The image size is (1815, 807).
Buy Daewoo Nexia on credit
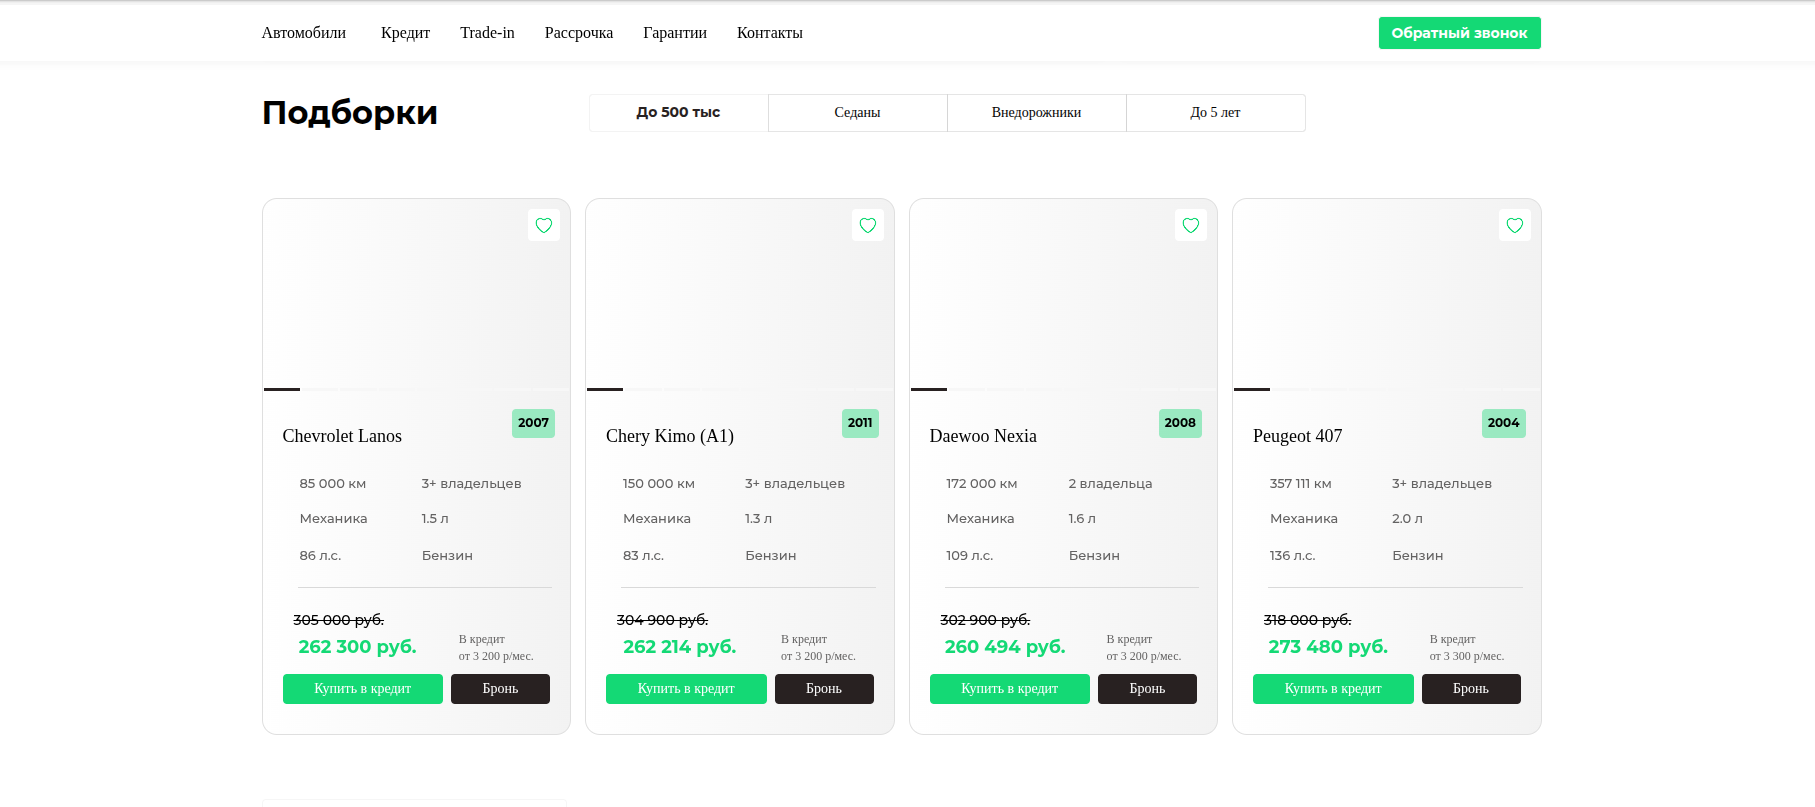pos(1010,689)
